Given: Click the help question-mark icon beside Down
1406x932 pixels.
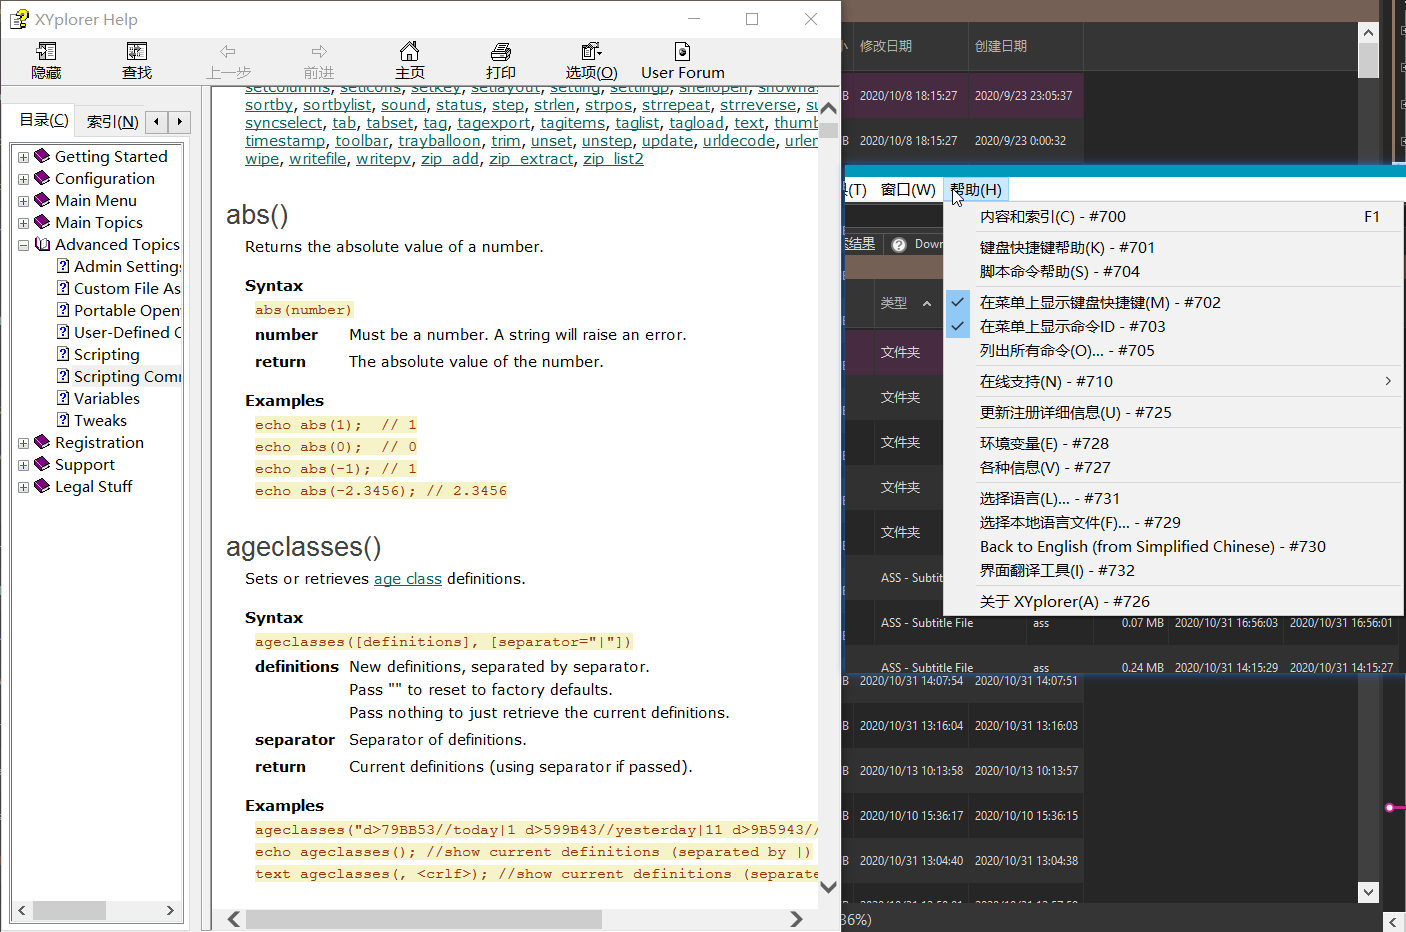Looking at the screenshot, I should tap(899, 245).
